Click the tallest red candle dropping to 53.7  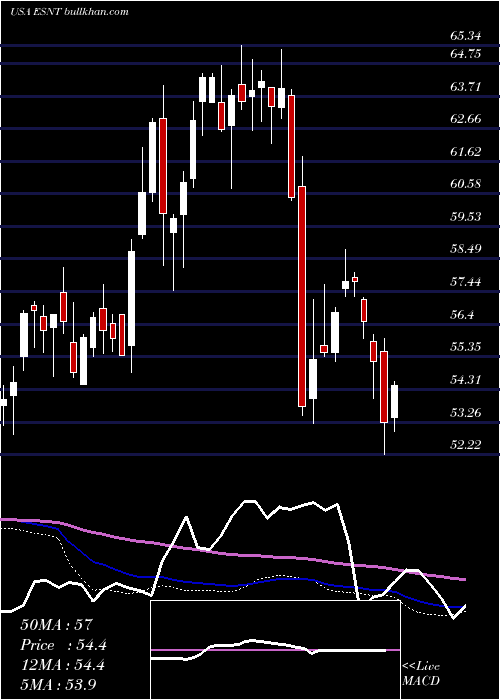pos(302,296)
